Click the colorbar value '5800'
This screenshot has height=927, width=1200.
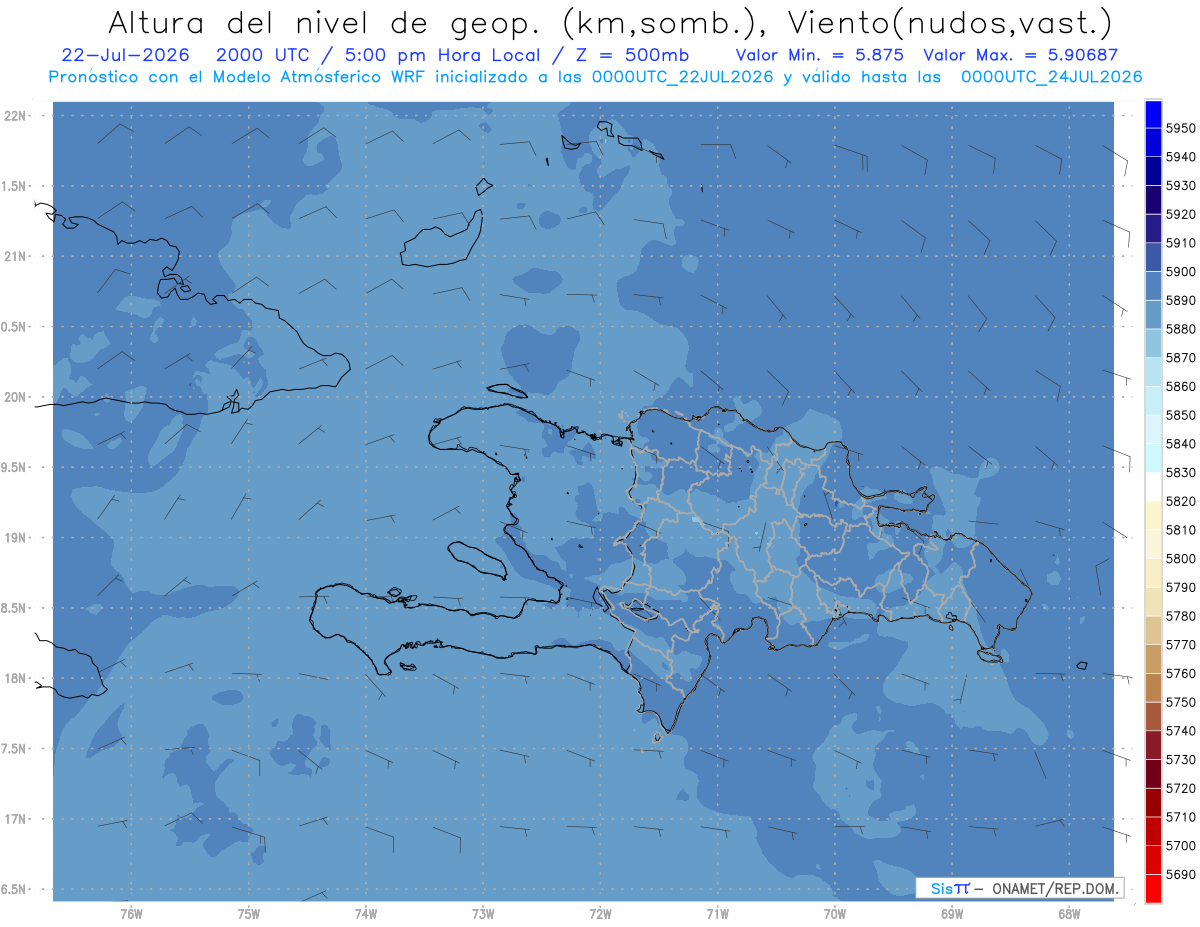[x=1180, y=558]
